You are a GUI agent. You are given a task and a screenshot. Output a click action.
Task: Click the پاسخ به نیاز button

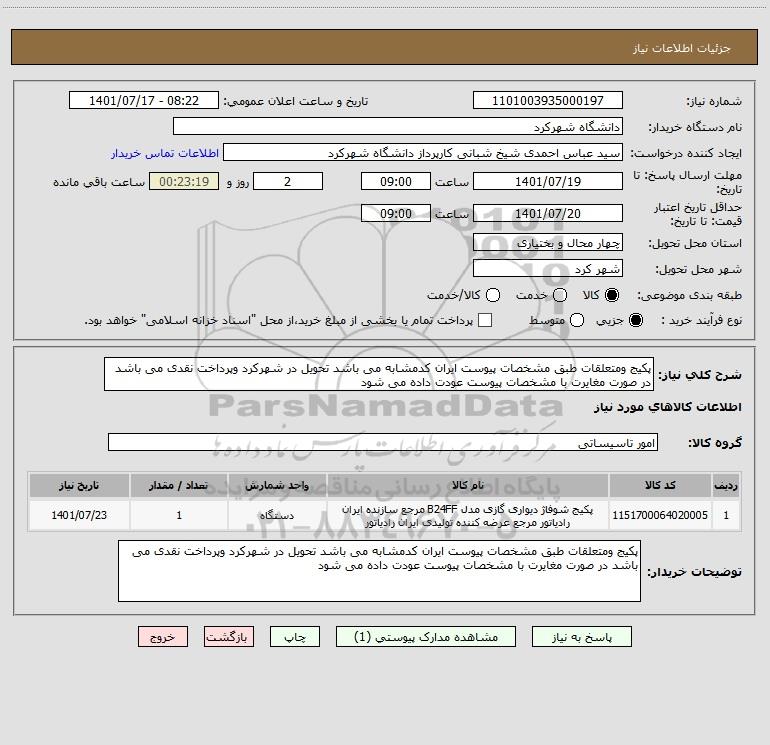click(x=581, y=636)
